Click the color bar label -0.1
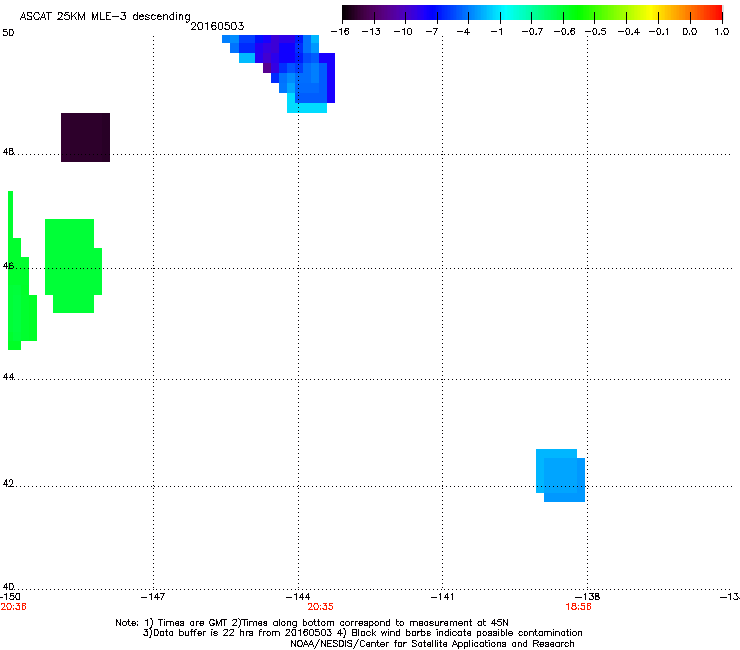The image size is (740, 650). pos(659,32)
